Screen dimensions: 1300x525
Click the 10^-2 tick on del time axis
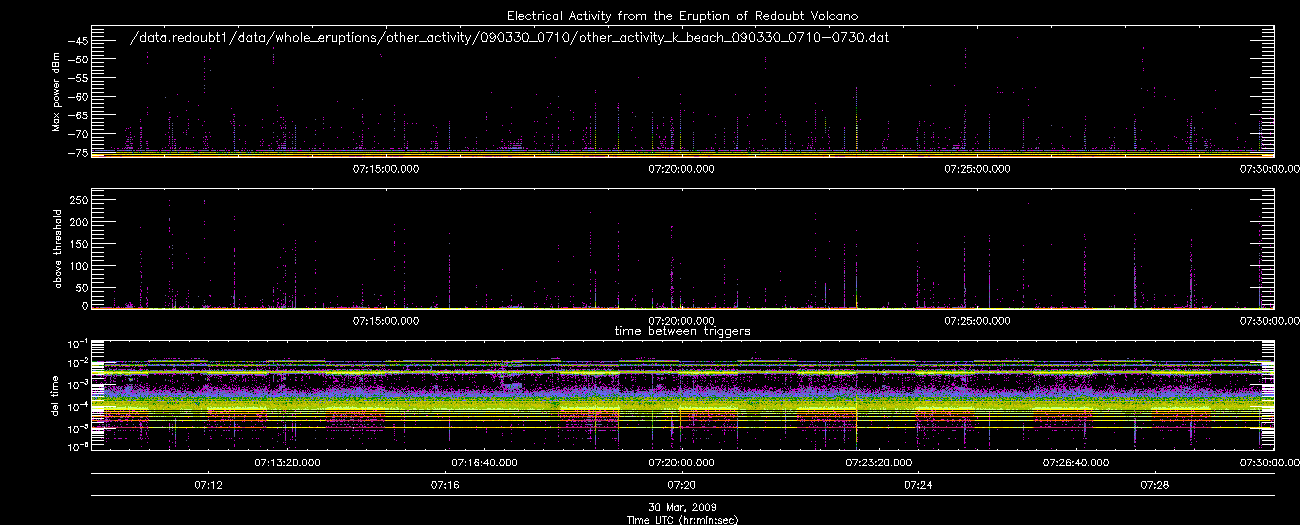(x=77, y=362)
